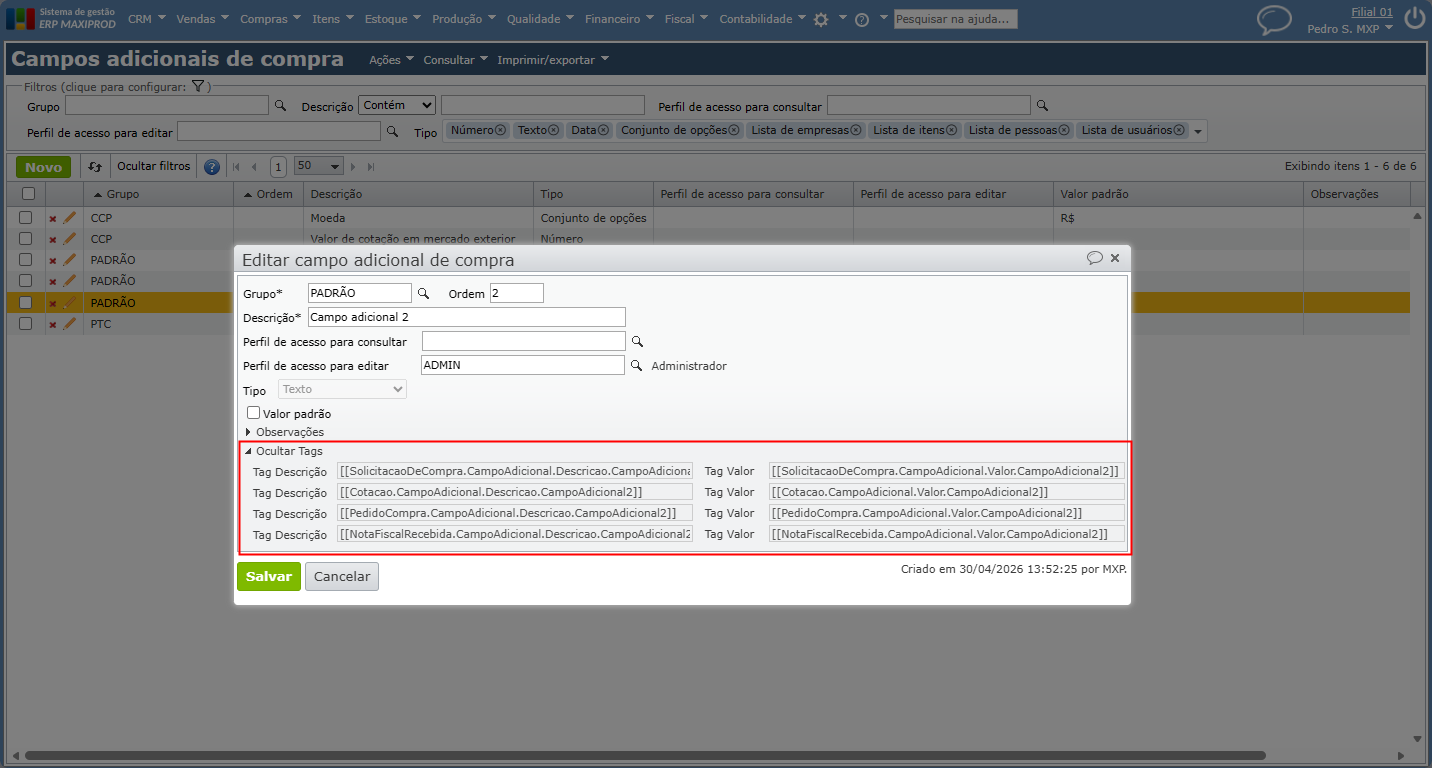The width and height of the screenshot is (1432, 768).
Task: Open the comment bubble in the dialog header
Action: tap(1095, 258)
